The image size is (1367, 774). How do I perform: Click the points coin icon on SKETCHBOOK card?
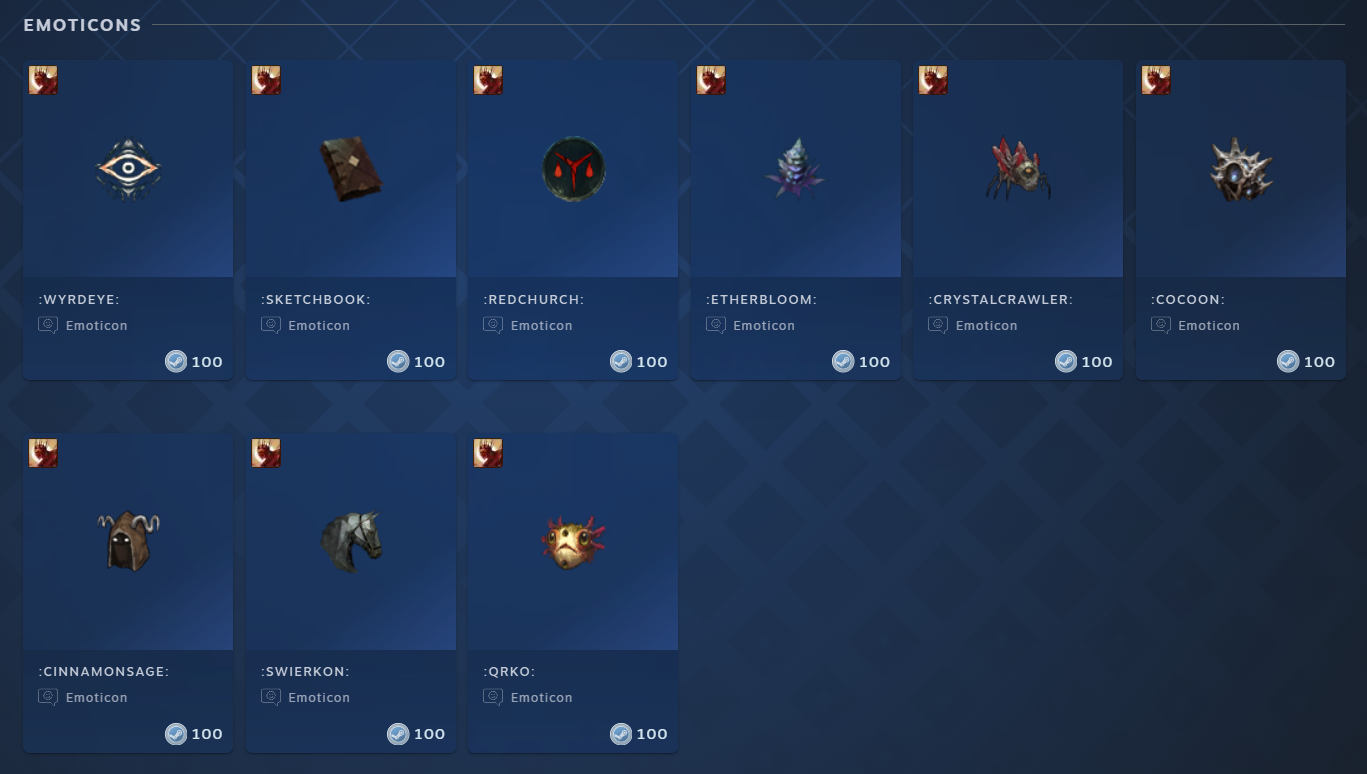[398, 362]
